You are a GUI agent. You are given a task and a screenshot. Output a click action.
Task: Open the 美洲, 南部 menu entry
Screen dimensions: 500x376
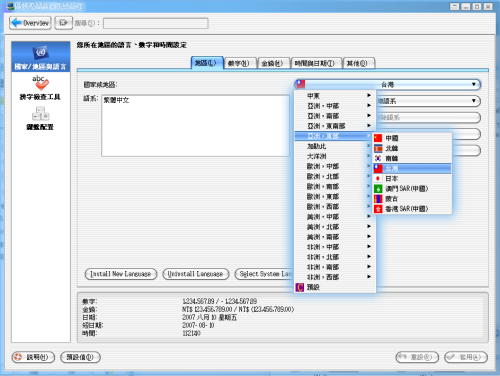click(335, 237)
